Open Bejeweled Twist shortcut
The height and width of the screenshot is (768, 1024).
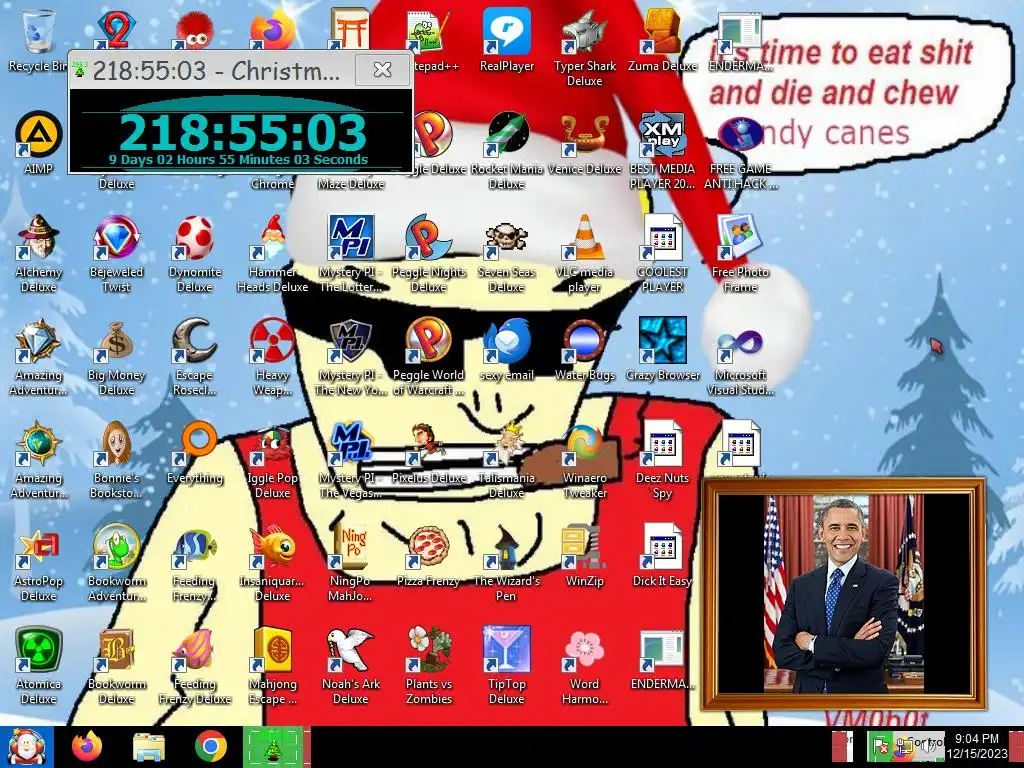pyautogui.click(x=116, y=253)
